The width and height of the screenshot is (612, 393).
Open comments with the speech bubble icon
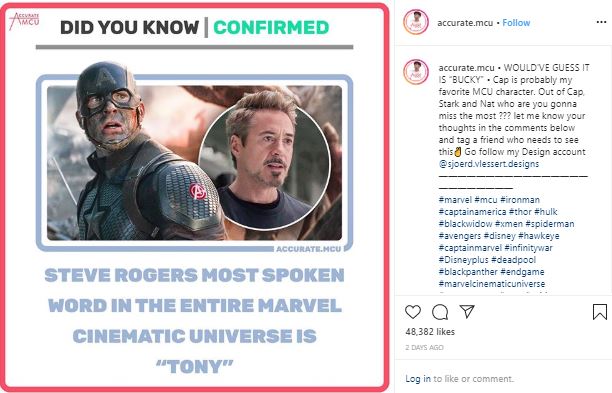point(440,312)
